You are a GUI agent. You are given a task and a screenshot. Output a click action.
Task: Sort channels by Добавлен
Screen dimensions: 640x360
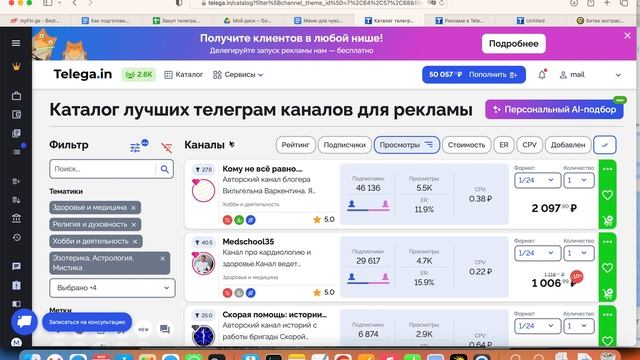pyautogui.click(x=568, y=145)
